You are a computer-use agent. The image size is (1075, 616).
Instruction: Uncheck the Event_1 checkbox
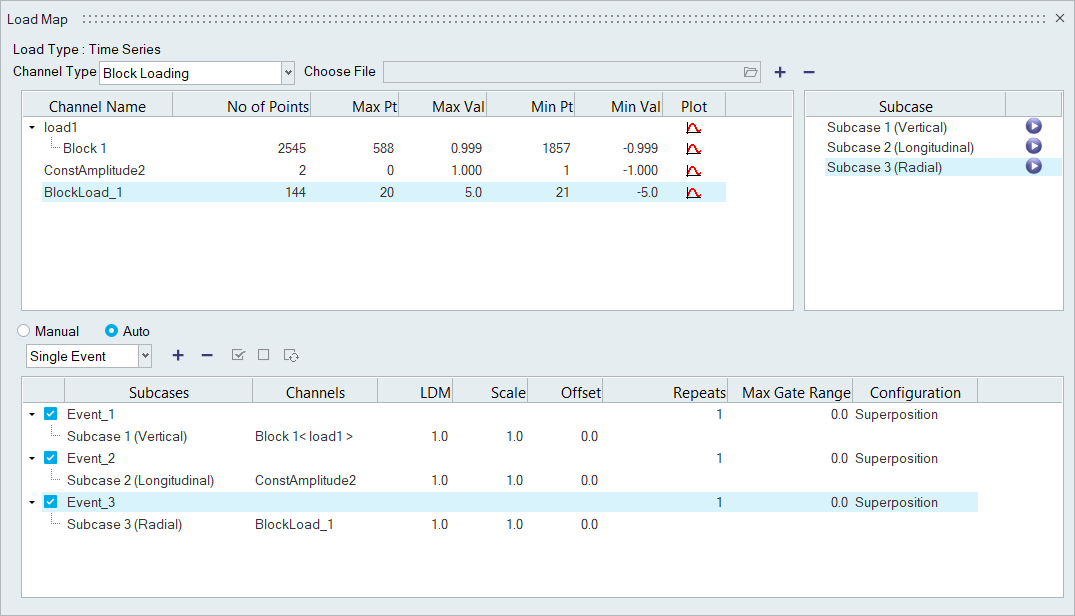tap(51, 414)
